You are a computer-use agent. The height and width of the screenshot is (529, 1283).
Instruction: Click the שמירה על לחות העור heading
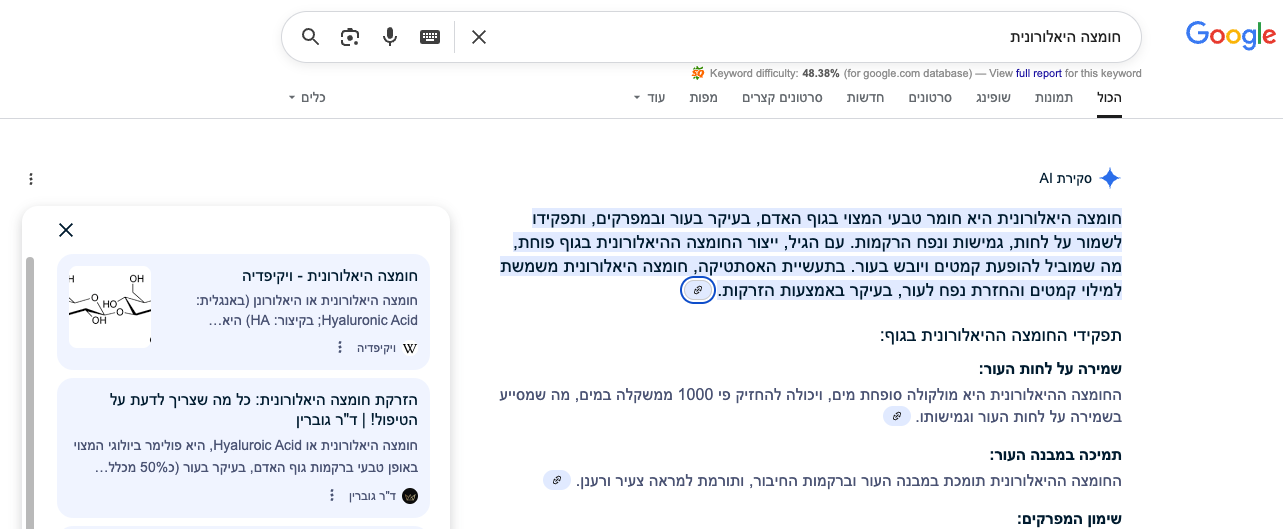[1050, 369]
